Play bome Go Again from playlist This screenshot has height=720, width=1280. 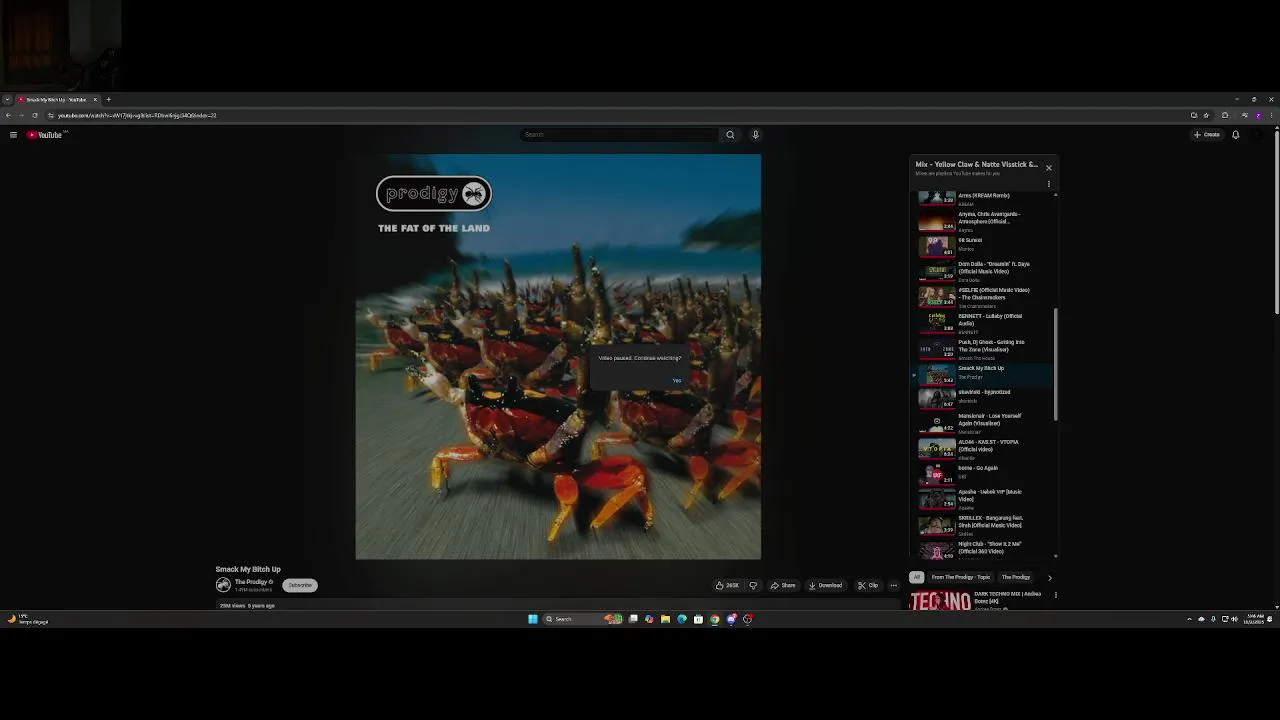[x=985, y=474]
